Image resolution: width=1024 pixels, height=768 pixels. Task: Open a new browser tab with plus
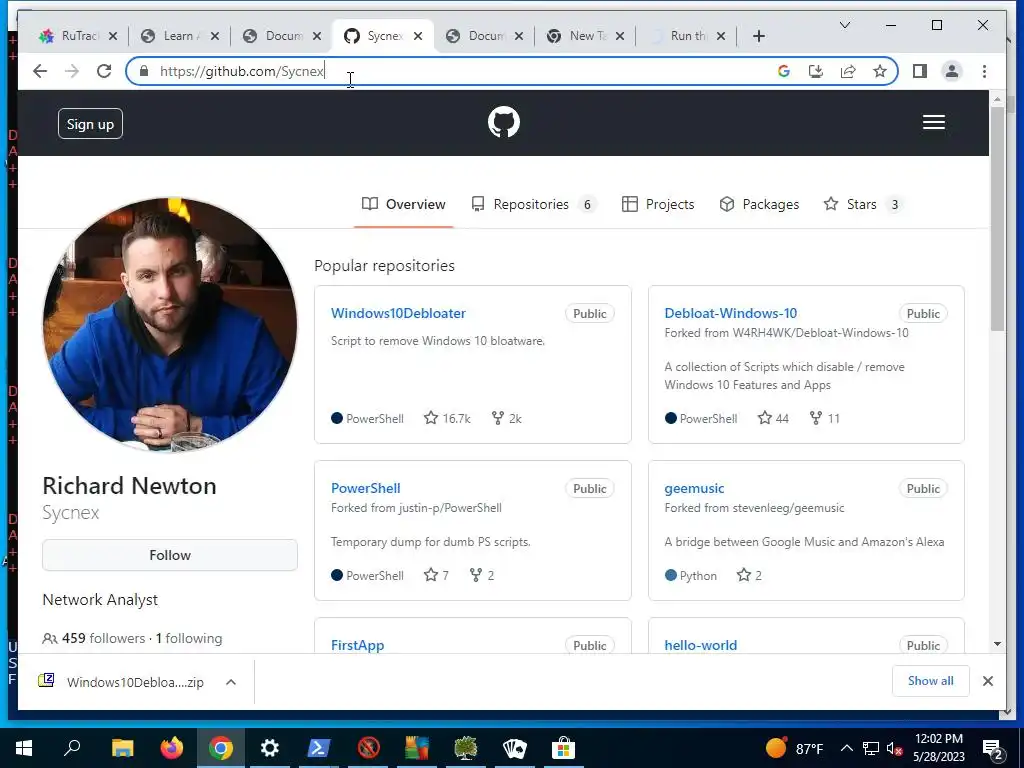(758, 36)
